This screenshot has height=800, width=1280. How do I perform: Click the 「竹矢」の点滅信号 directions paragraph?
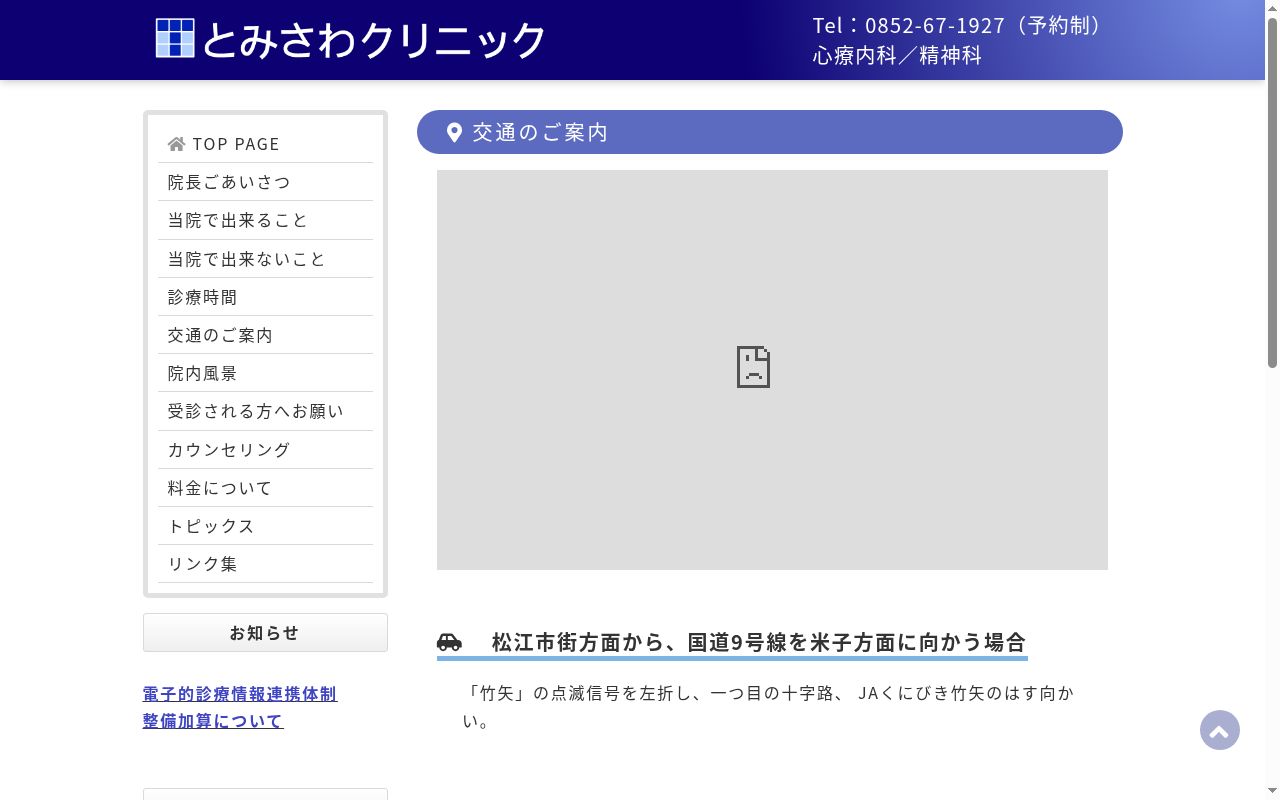(x=768, y=706)
